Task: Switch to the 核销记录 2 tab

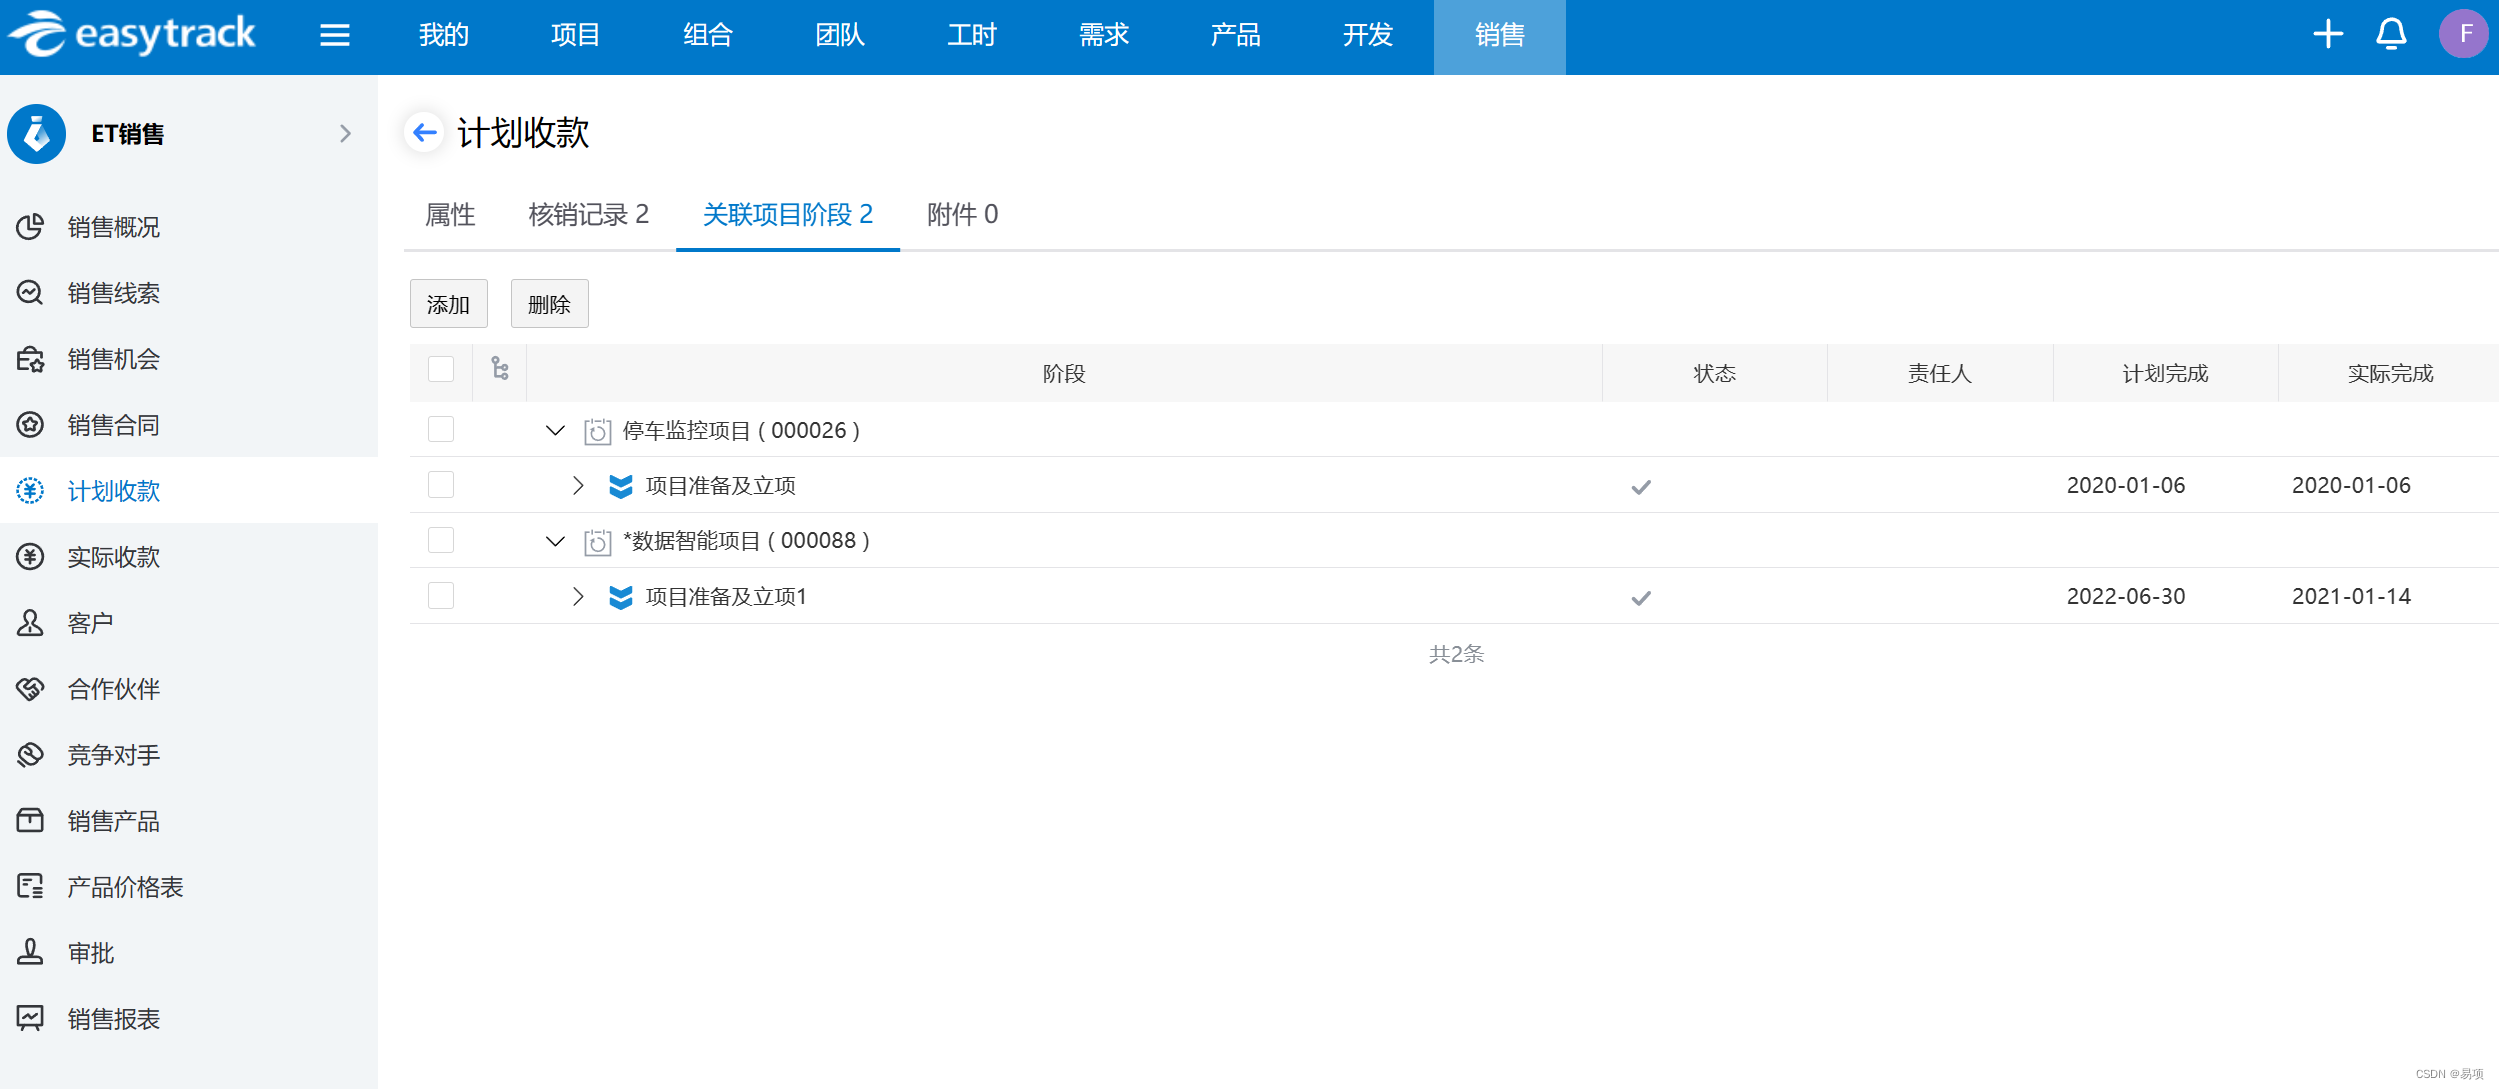Action: tap(588, 215)
